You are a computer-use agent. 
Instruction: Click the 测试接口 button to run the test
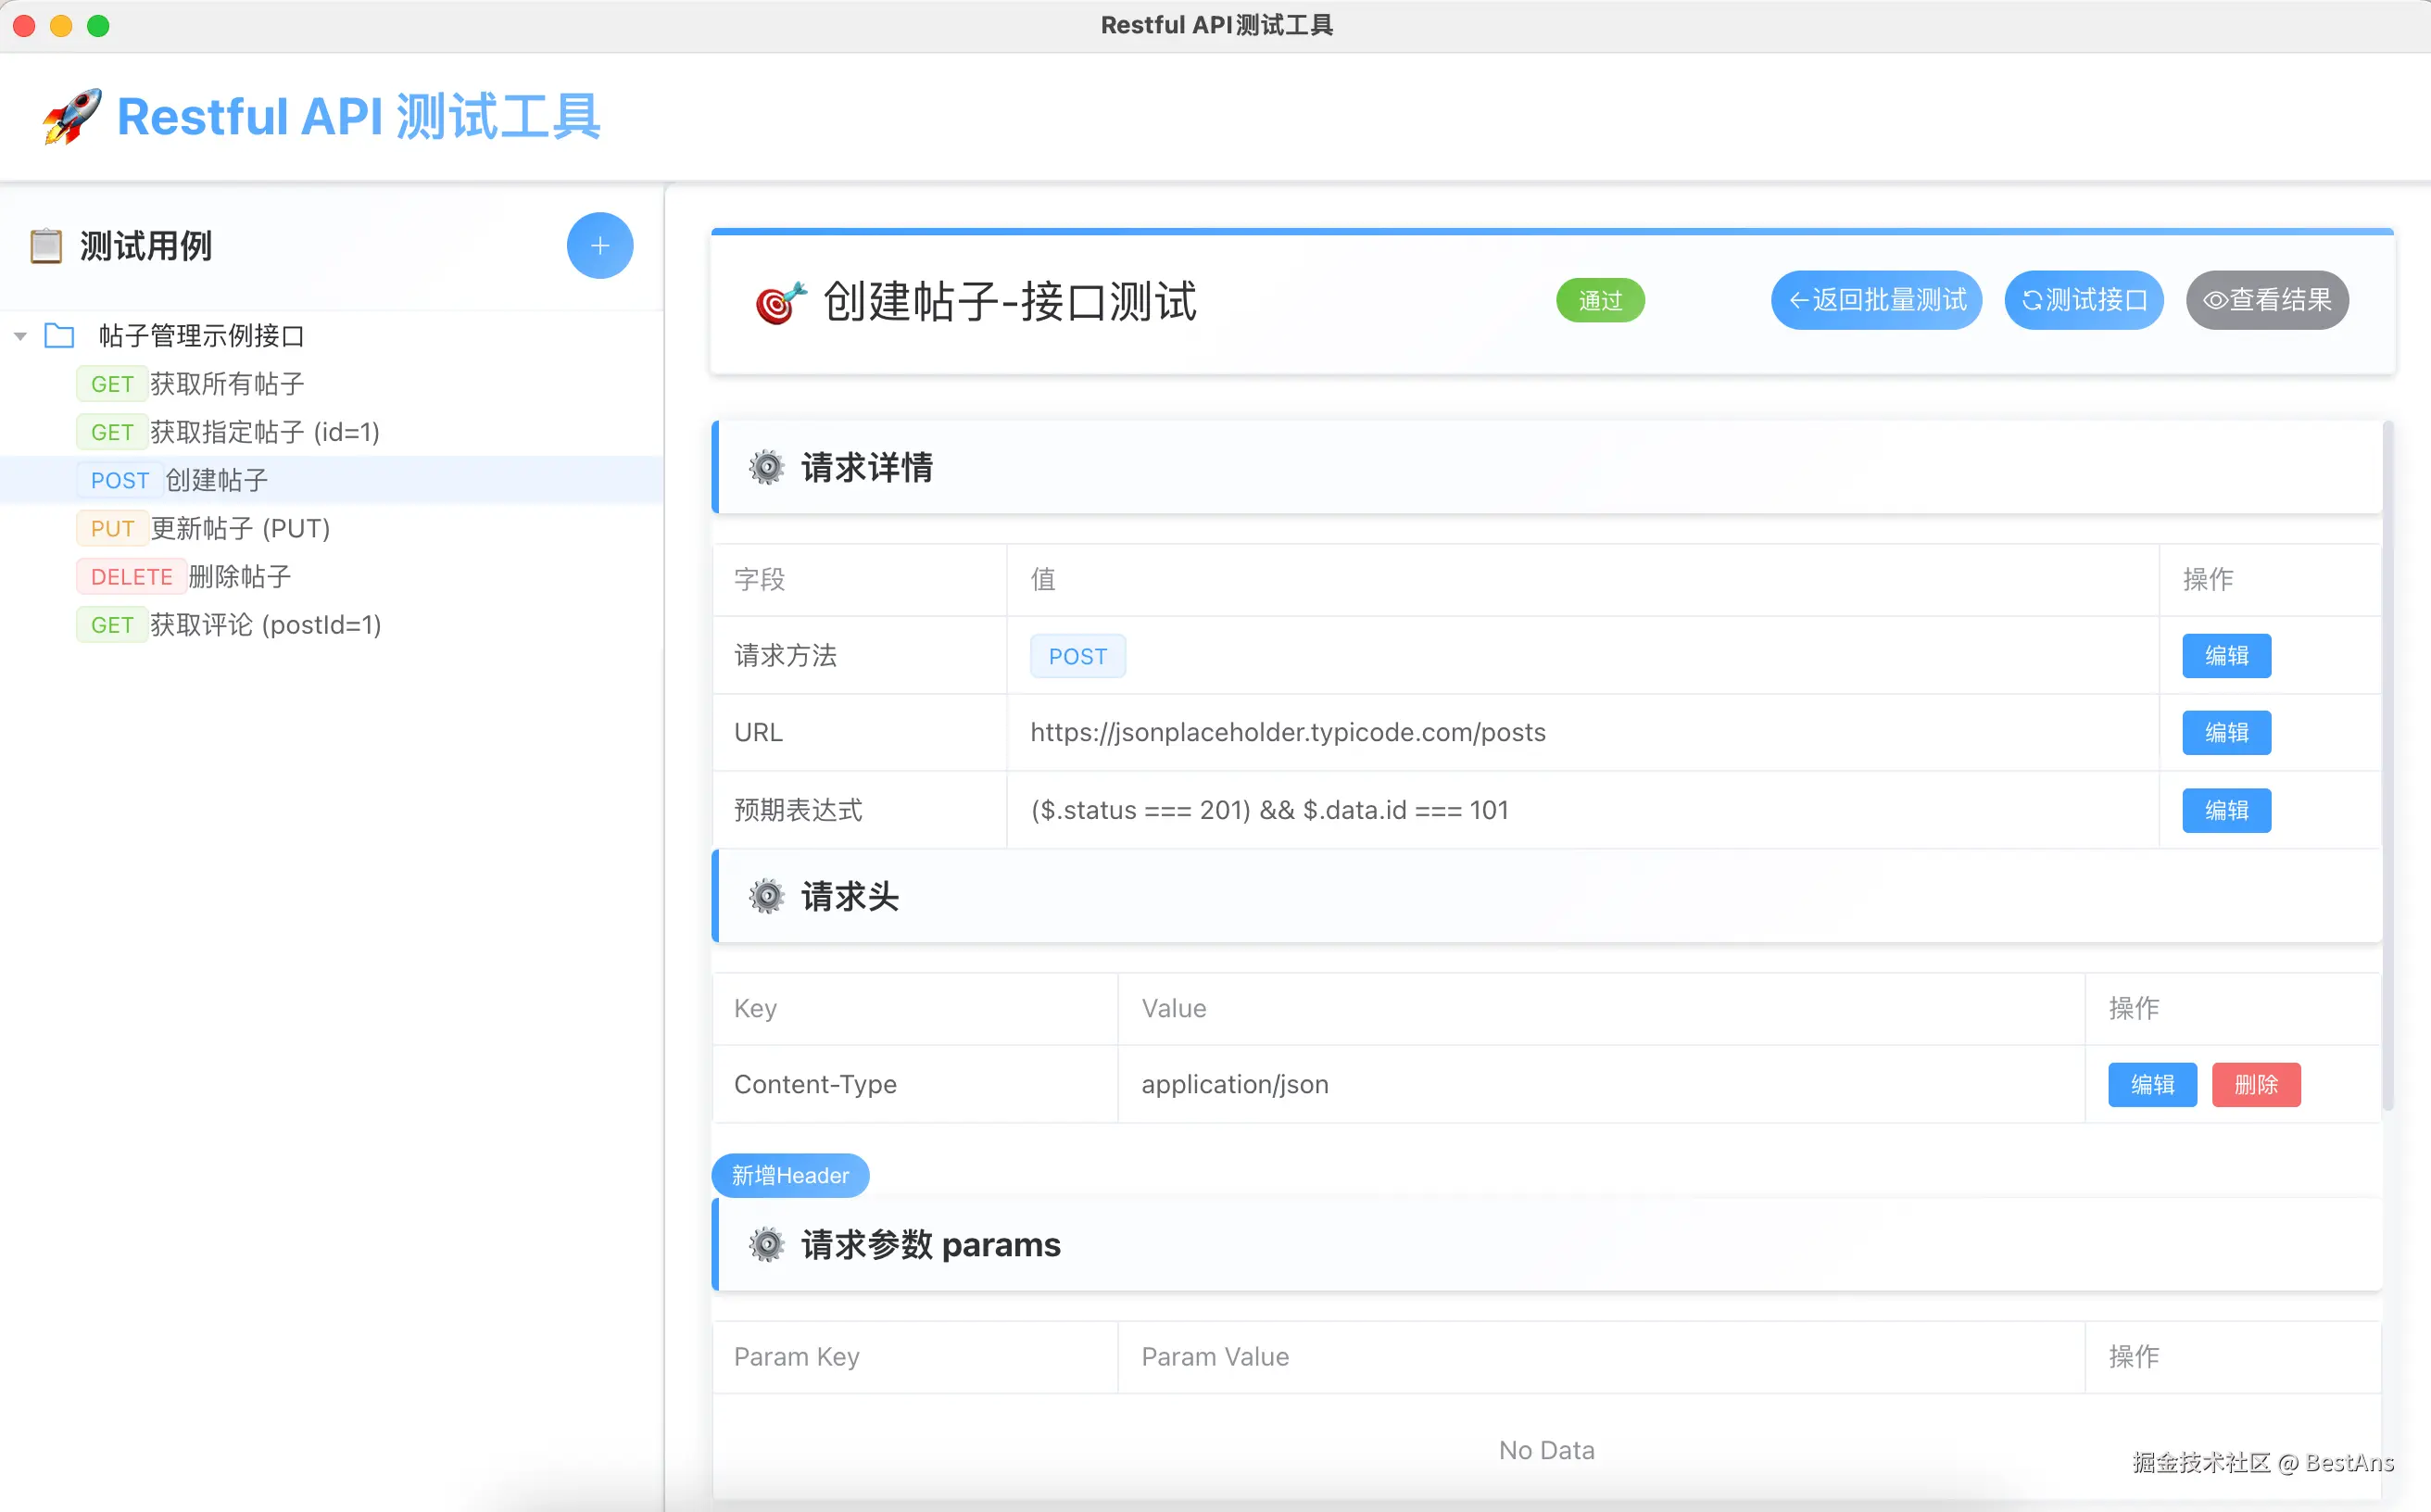point(2083,300)
